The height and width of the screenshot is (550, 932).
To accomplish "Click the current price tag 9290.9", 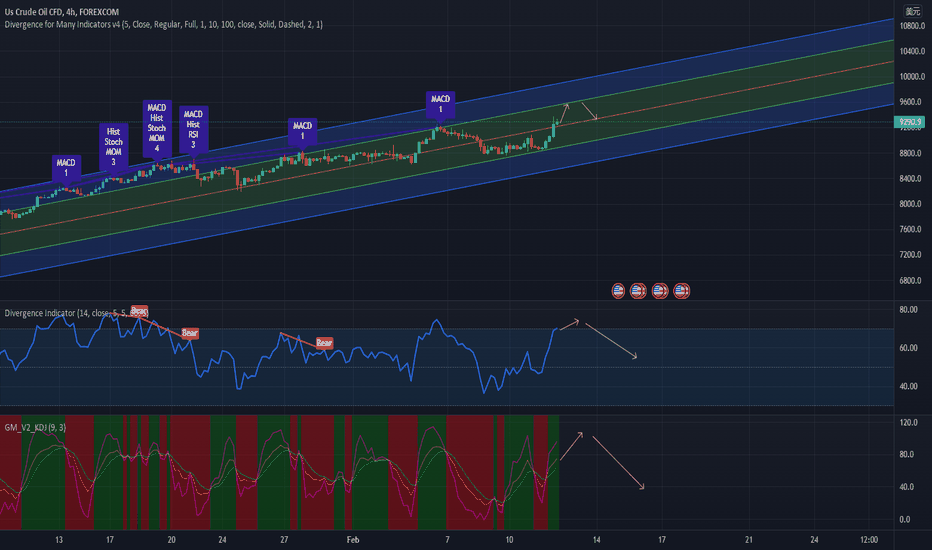I will click(909, 122).
